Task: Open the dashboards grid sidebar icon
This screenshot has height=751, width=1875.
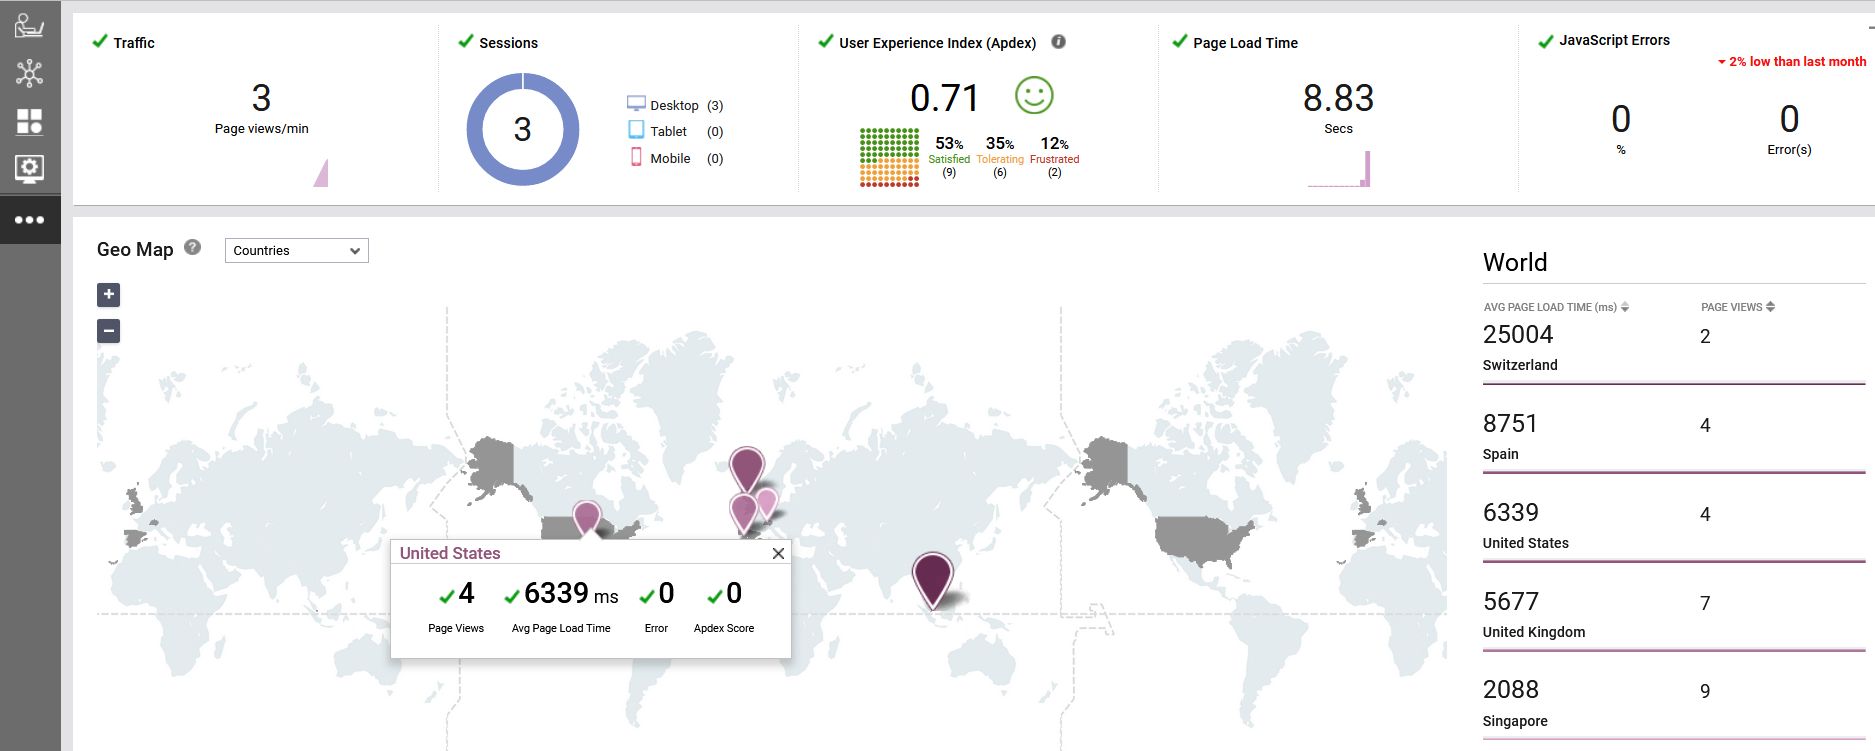Action: click(x=29, y=121)
